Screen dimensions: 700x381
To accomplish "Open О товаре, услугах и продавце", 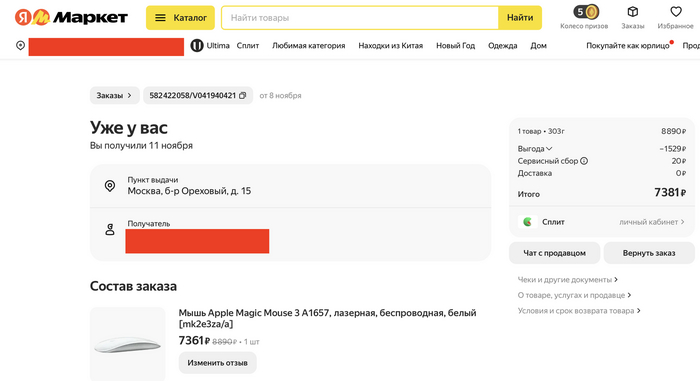I will click(574, 295).
